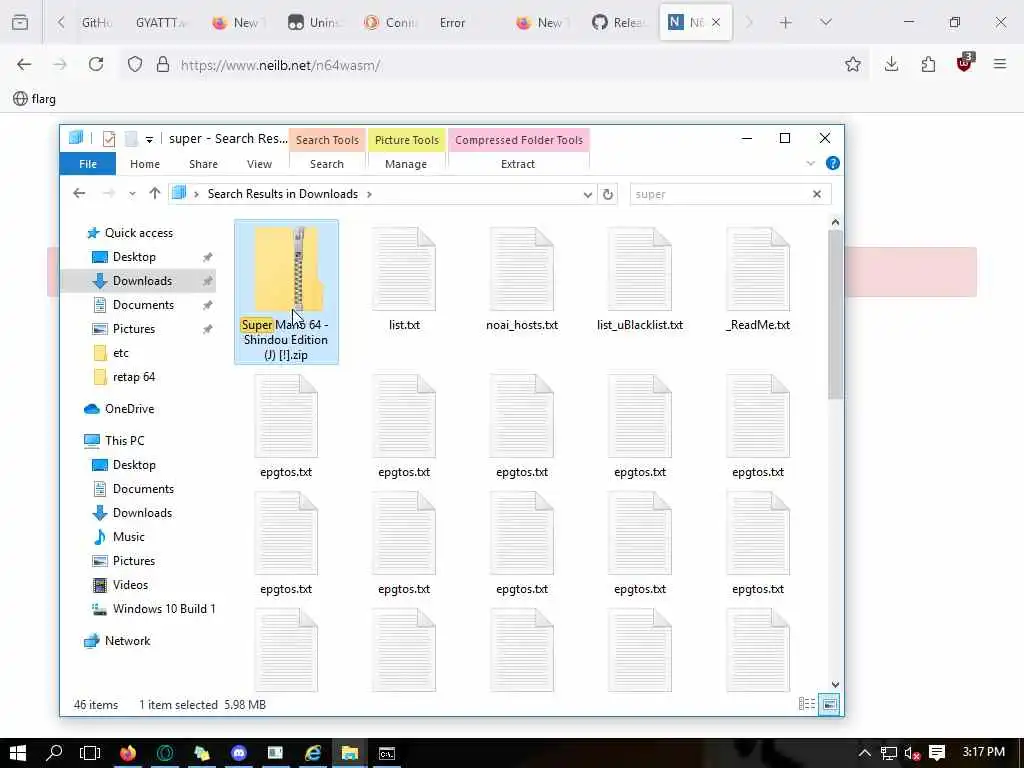
Task: Open the etc folder in the navigation pane
Action: click(x=120, y=353)
